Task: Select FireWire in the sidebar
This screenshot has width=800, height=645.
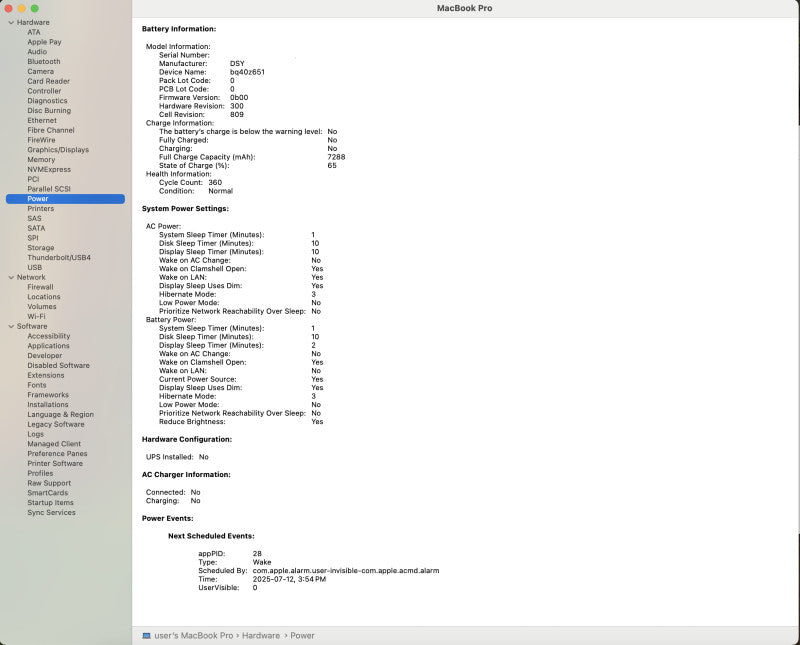Action: point(41,140)
